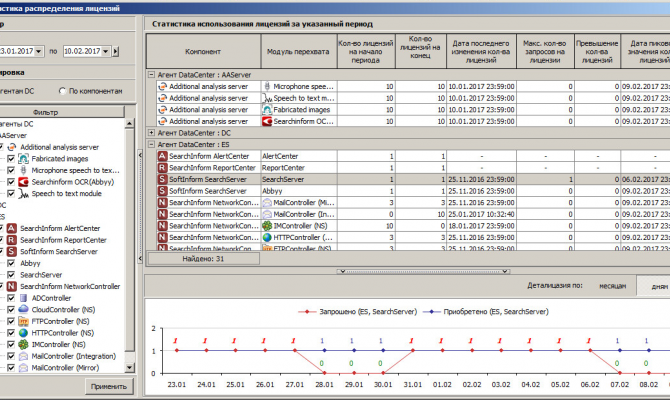The width and height of the screenshot is (670, 400).
Task: Click Приобретено (ES, SearchServer) legend entry
Action: coord(486,312)
